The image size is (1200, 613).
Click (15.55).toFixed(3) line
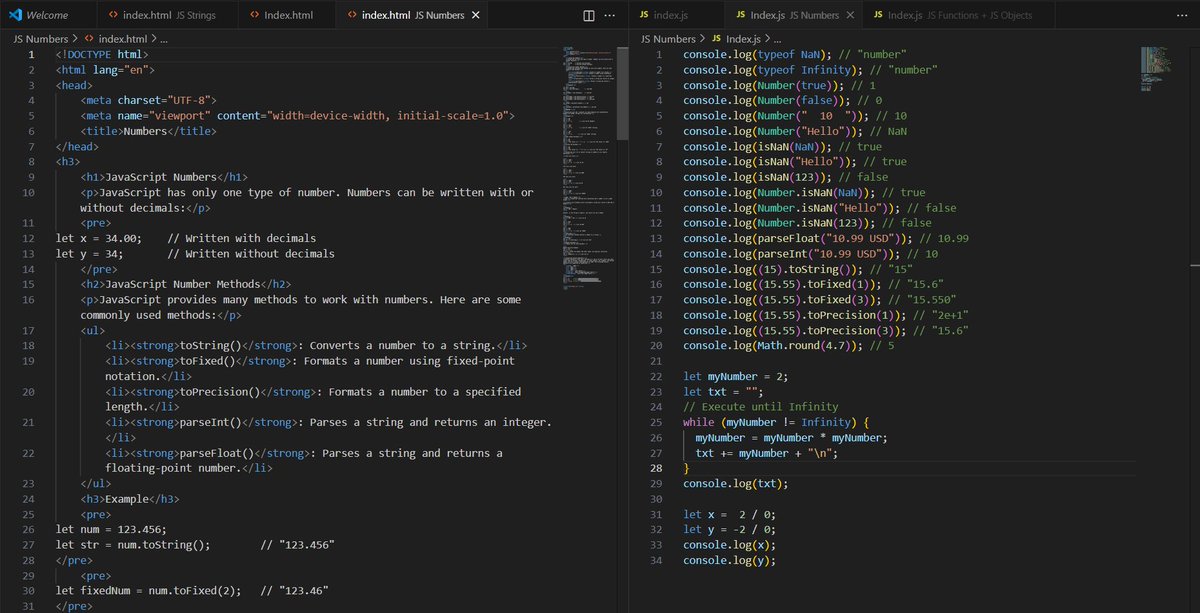pos(819,300)
